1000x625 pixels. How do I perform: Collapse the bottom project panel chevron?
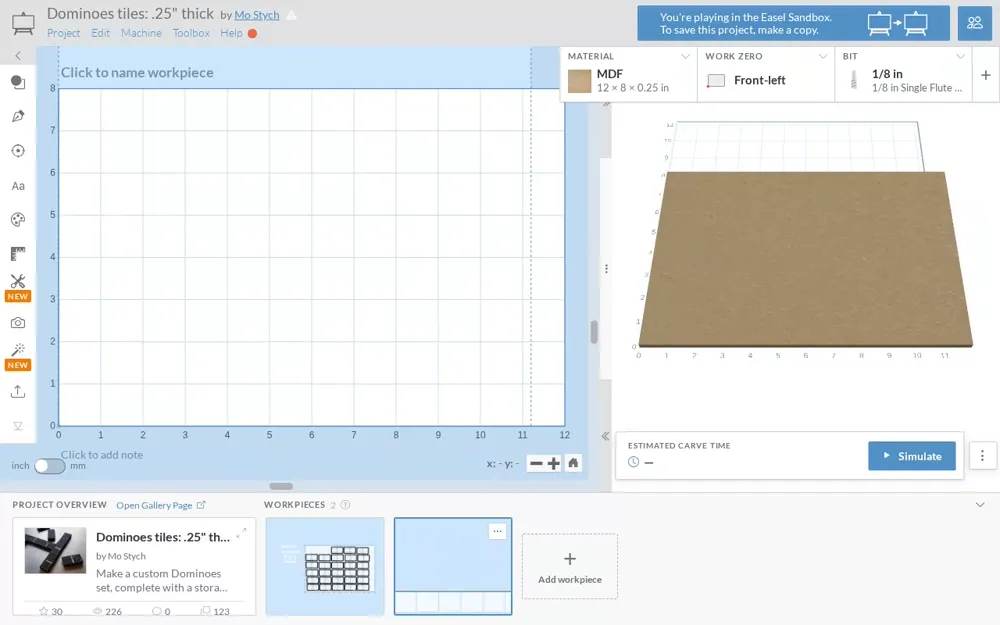[x=980, y=505]
